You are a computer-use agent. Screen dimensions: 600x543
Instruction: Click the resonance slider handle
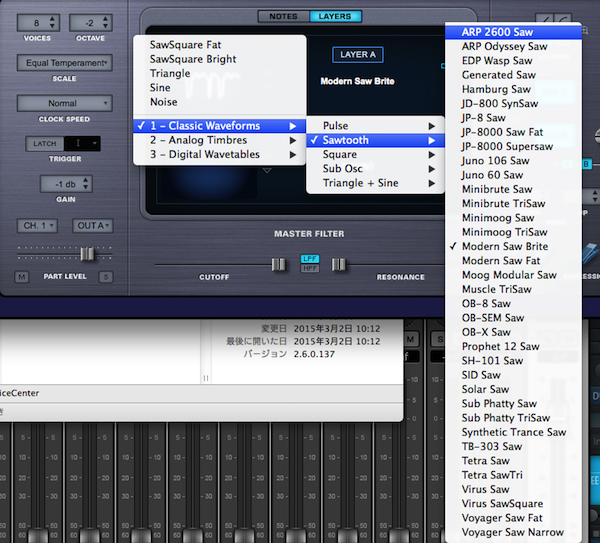point(339,264)
